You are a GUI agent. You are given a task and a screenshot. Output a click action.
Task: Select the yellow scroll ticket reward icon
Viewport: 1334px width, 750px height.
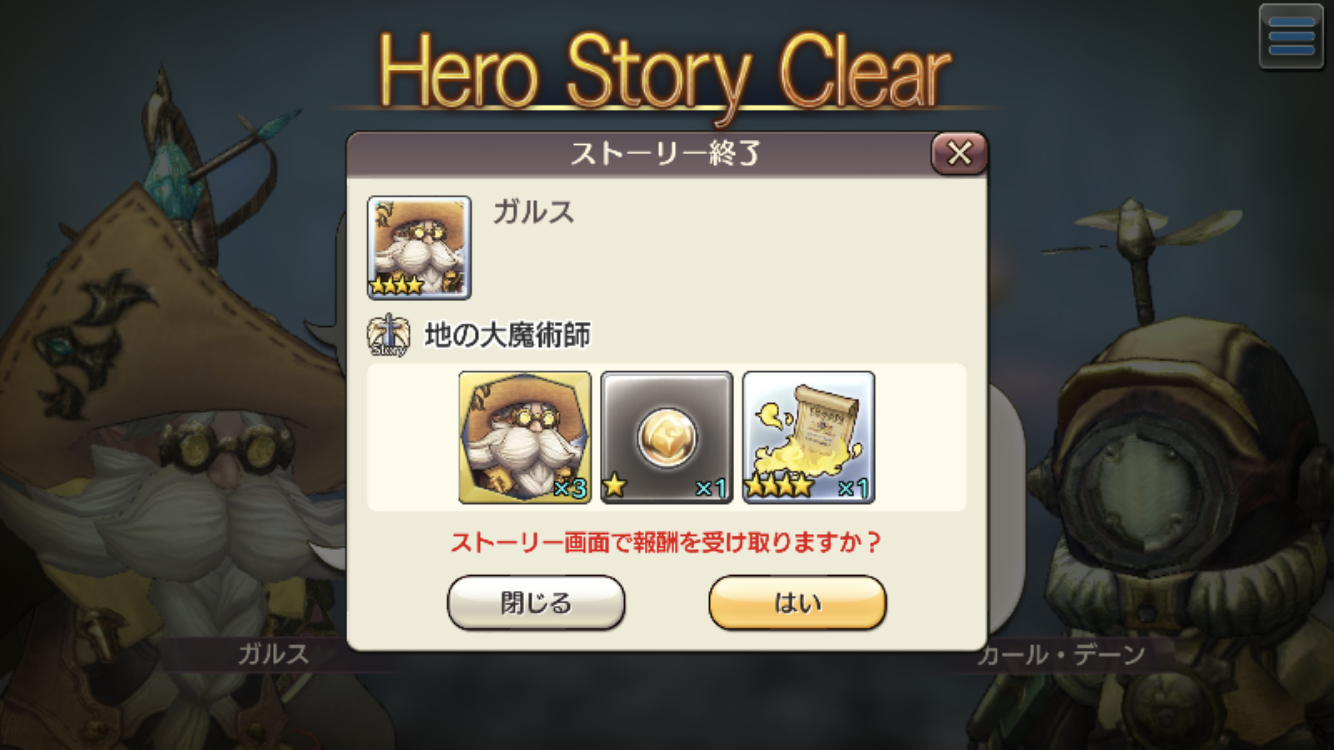click(809, 437)
